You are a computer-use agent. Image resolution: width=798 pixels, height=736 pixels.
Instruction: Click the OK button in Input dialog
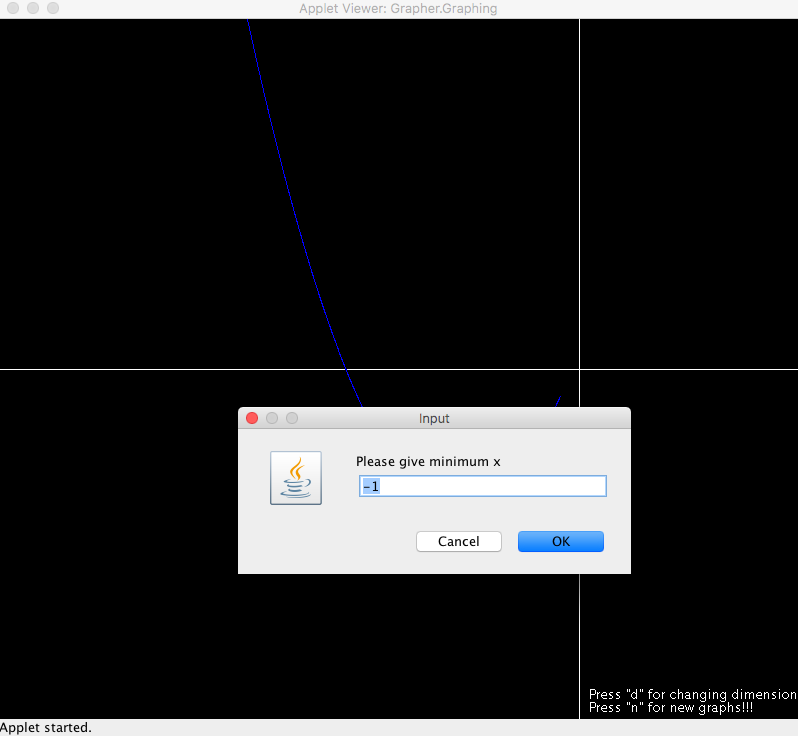pyautogui.click(x=561, y=542)
